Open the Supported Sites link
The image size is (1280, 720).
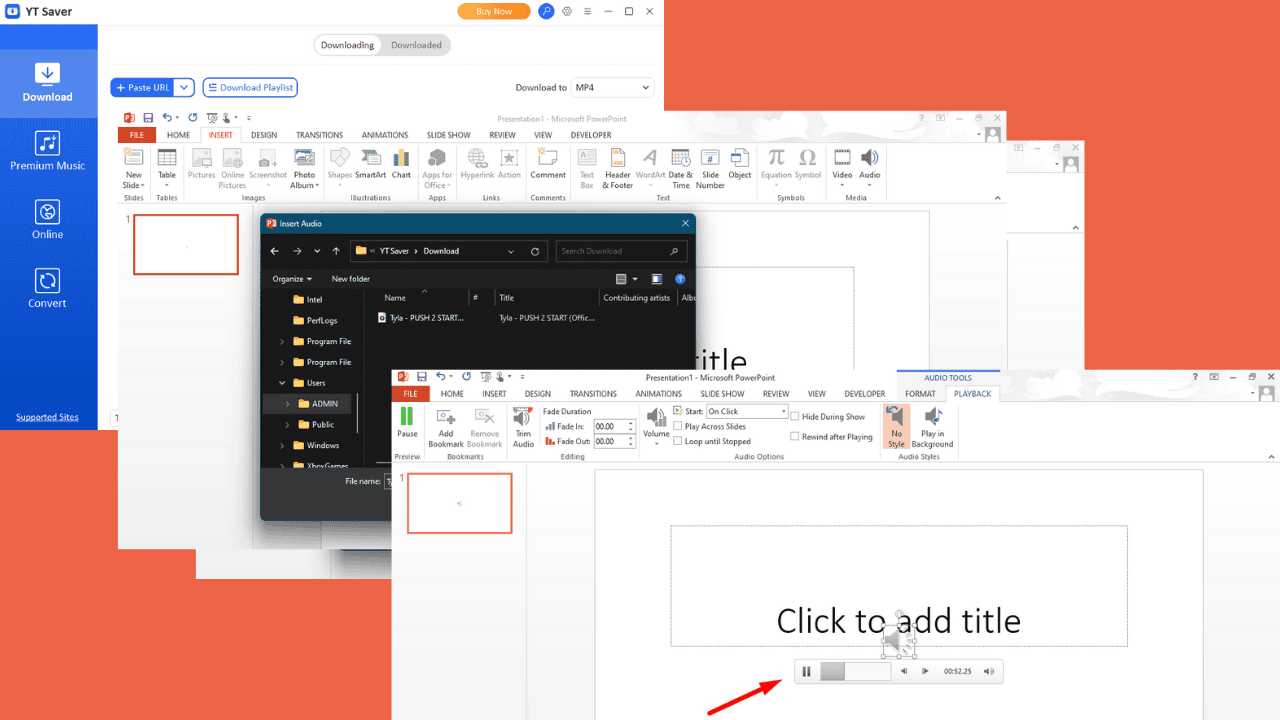pyautogui.click(x=47, y=417)
